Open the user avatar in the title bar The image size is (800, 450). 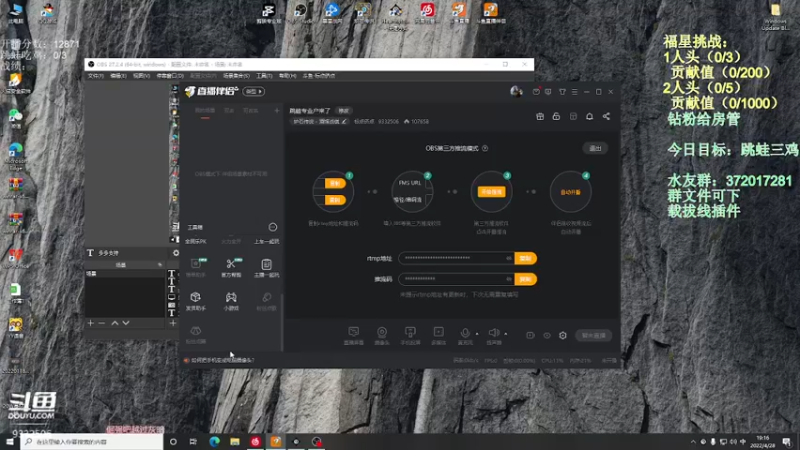pos(516,91)
